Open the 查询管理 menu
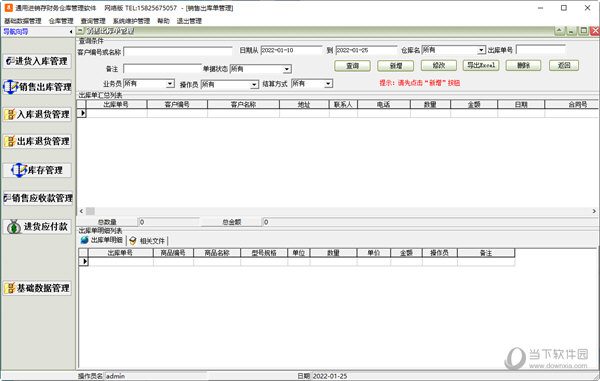The height and width of the screenshot is (381, 600). 93,21
